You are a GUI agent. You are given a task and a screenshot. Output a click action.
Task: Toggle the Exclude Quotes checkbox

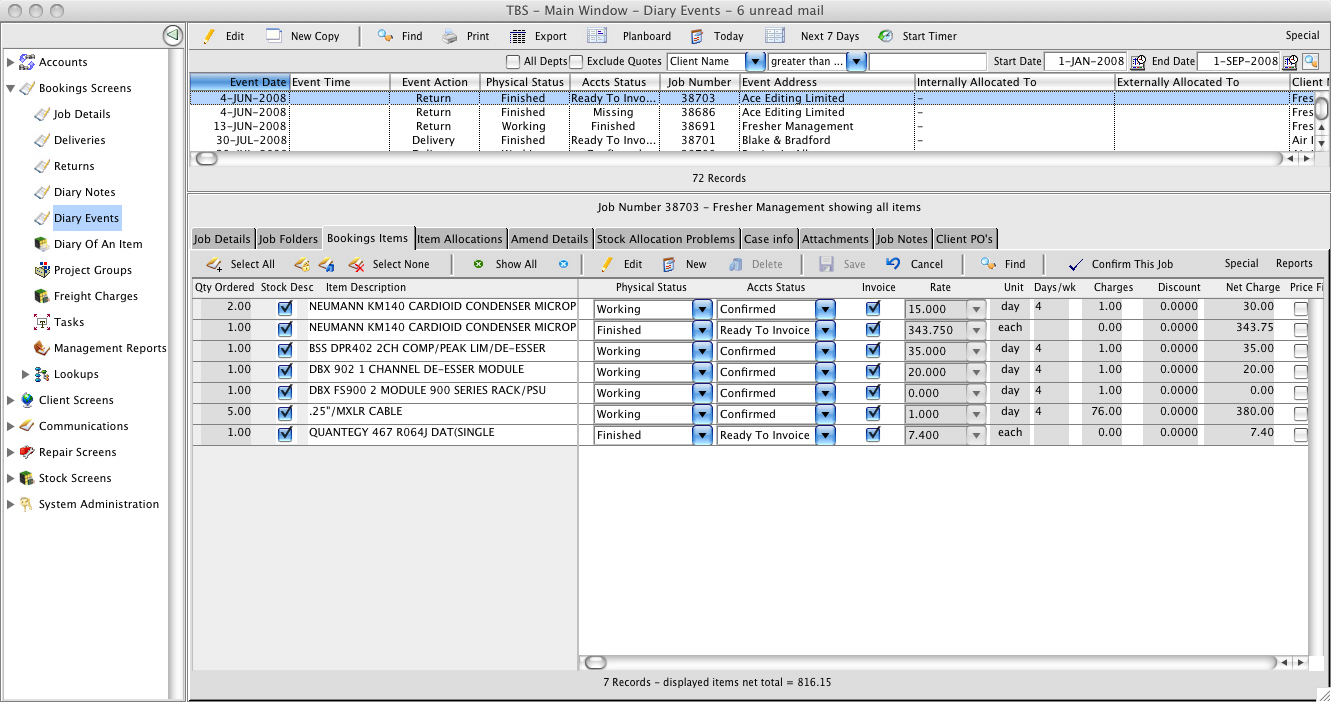[576, 62]
